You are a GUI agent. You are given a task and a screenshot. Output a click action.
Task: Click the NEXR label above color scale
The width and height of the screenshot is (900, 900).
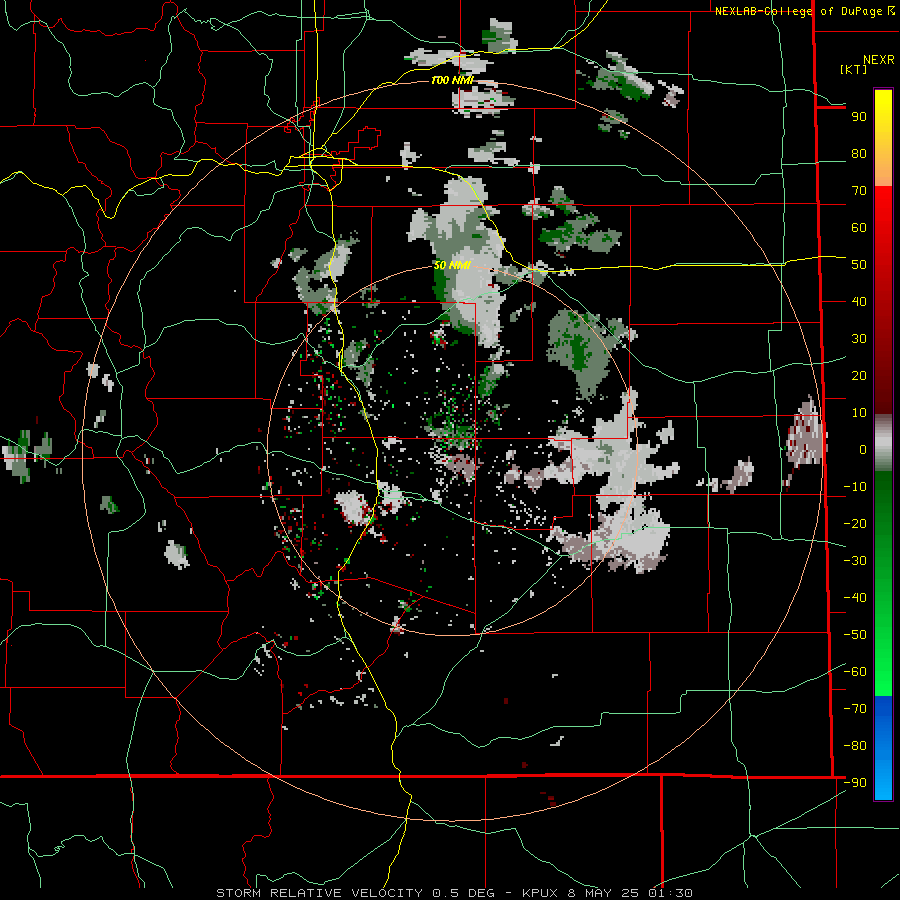click(x=878, y=60)
